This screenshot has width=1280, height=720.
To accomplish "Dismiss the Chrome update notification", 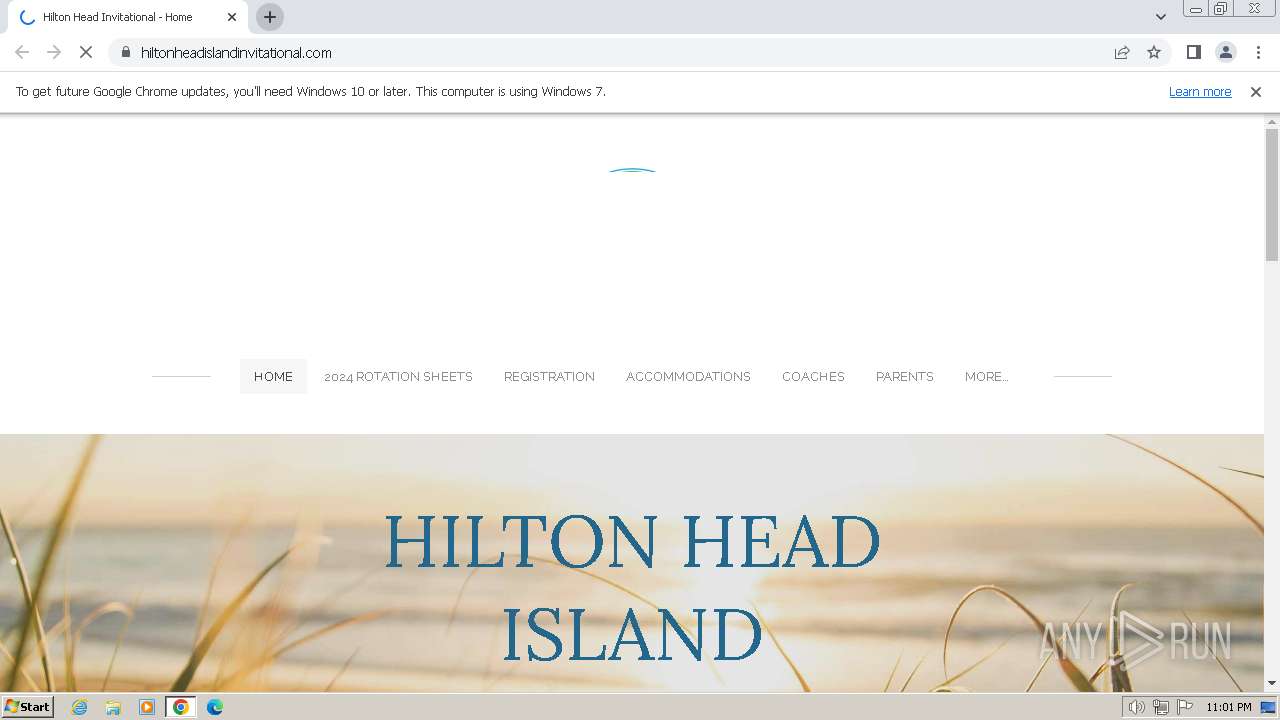I will click(x=1256, y=91).
